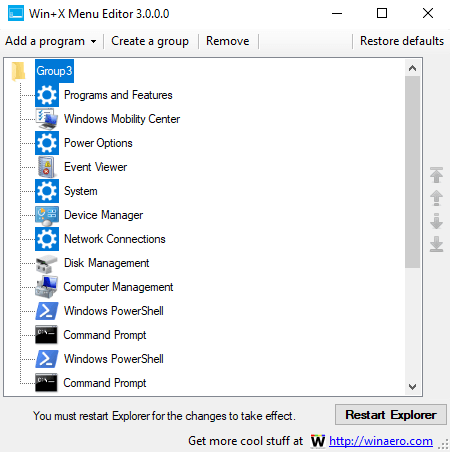Click the Group3 folder icon
The height and width of the screenshot is (452, 450).
pyautogui.click(x=18, y=71)
